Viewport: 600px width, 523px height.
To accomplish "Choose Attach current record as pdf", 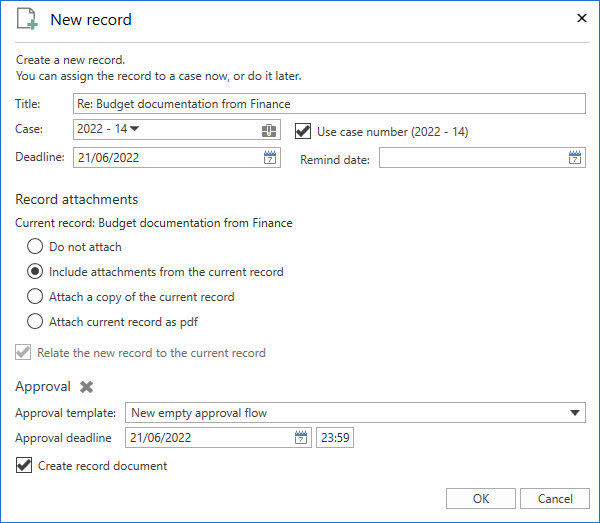I will pos(35,322).
